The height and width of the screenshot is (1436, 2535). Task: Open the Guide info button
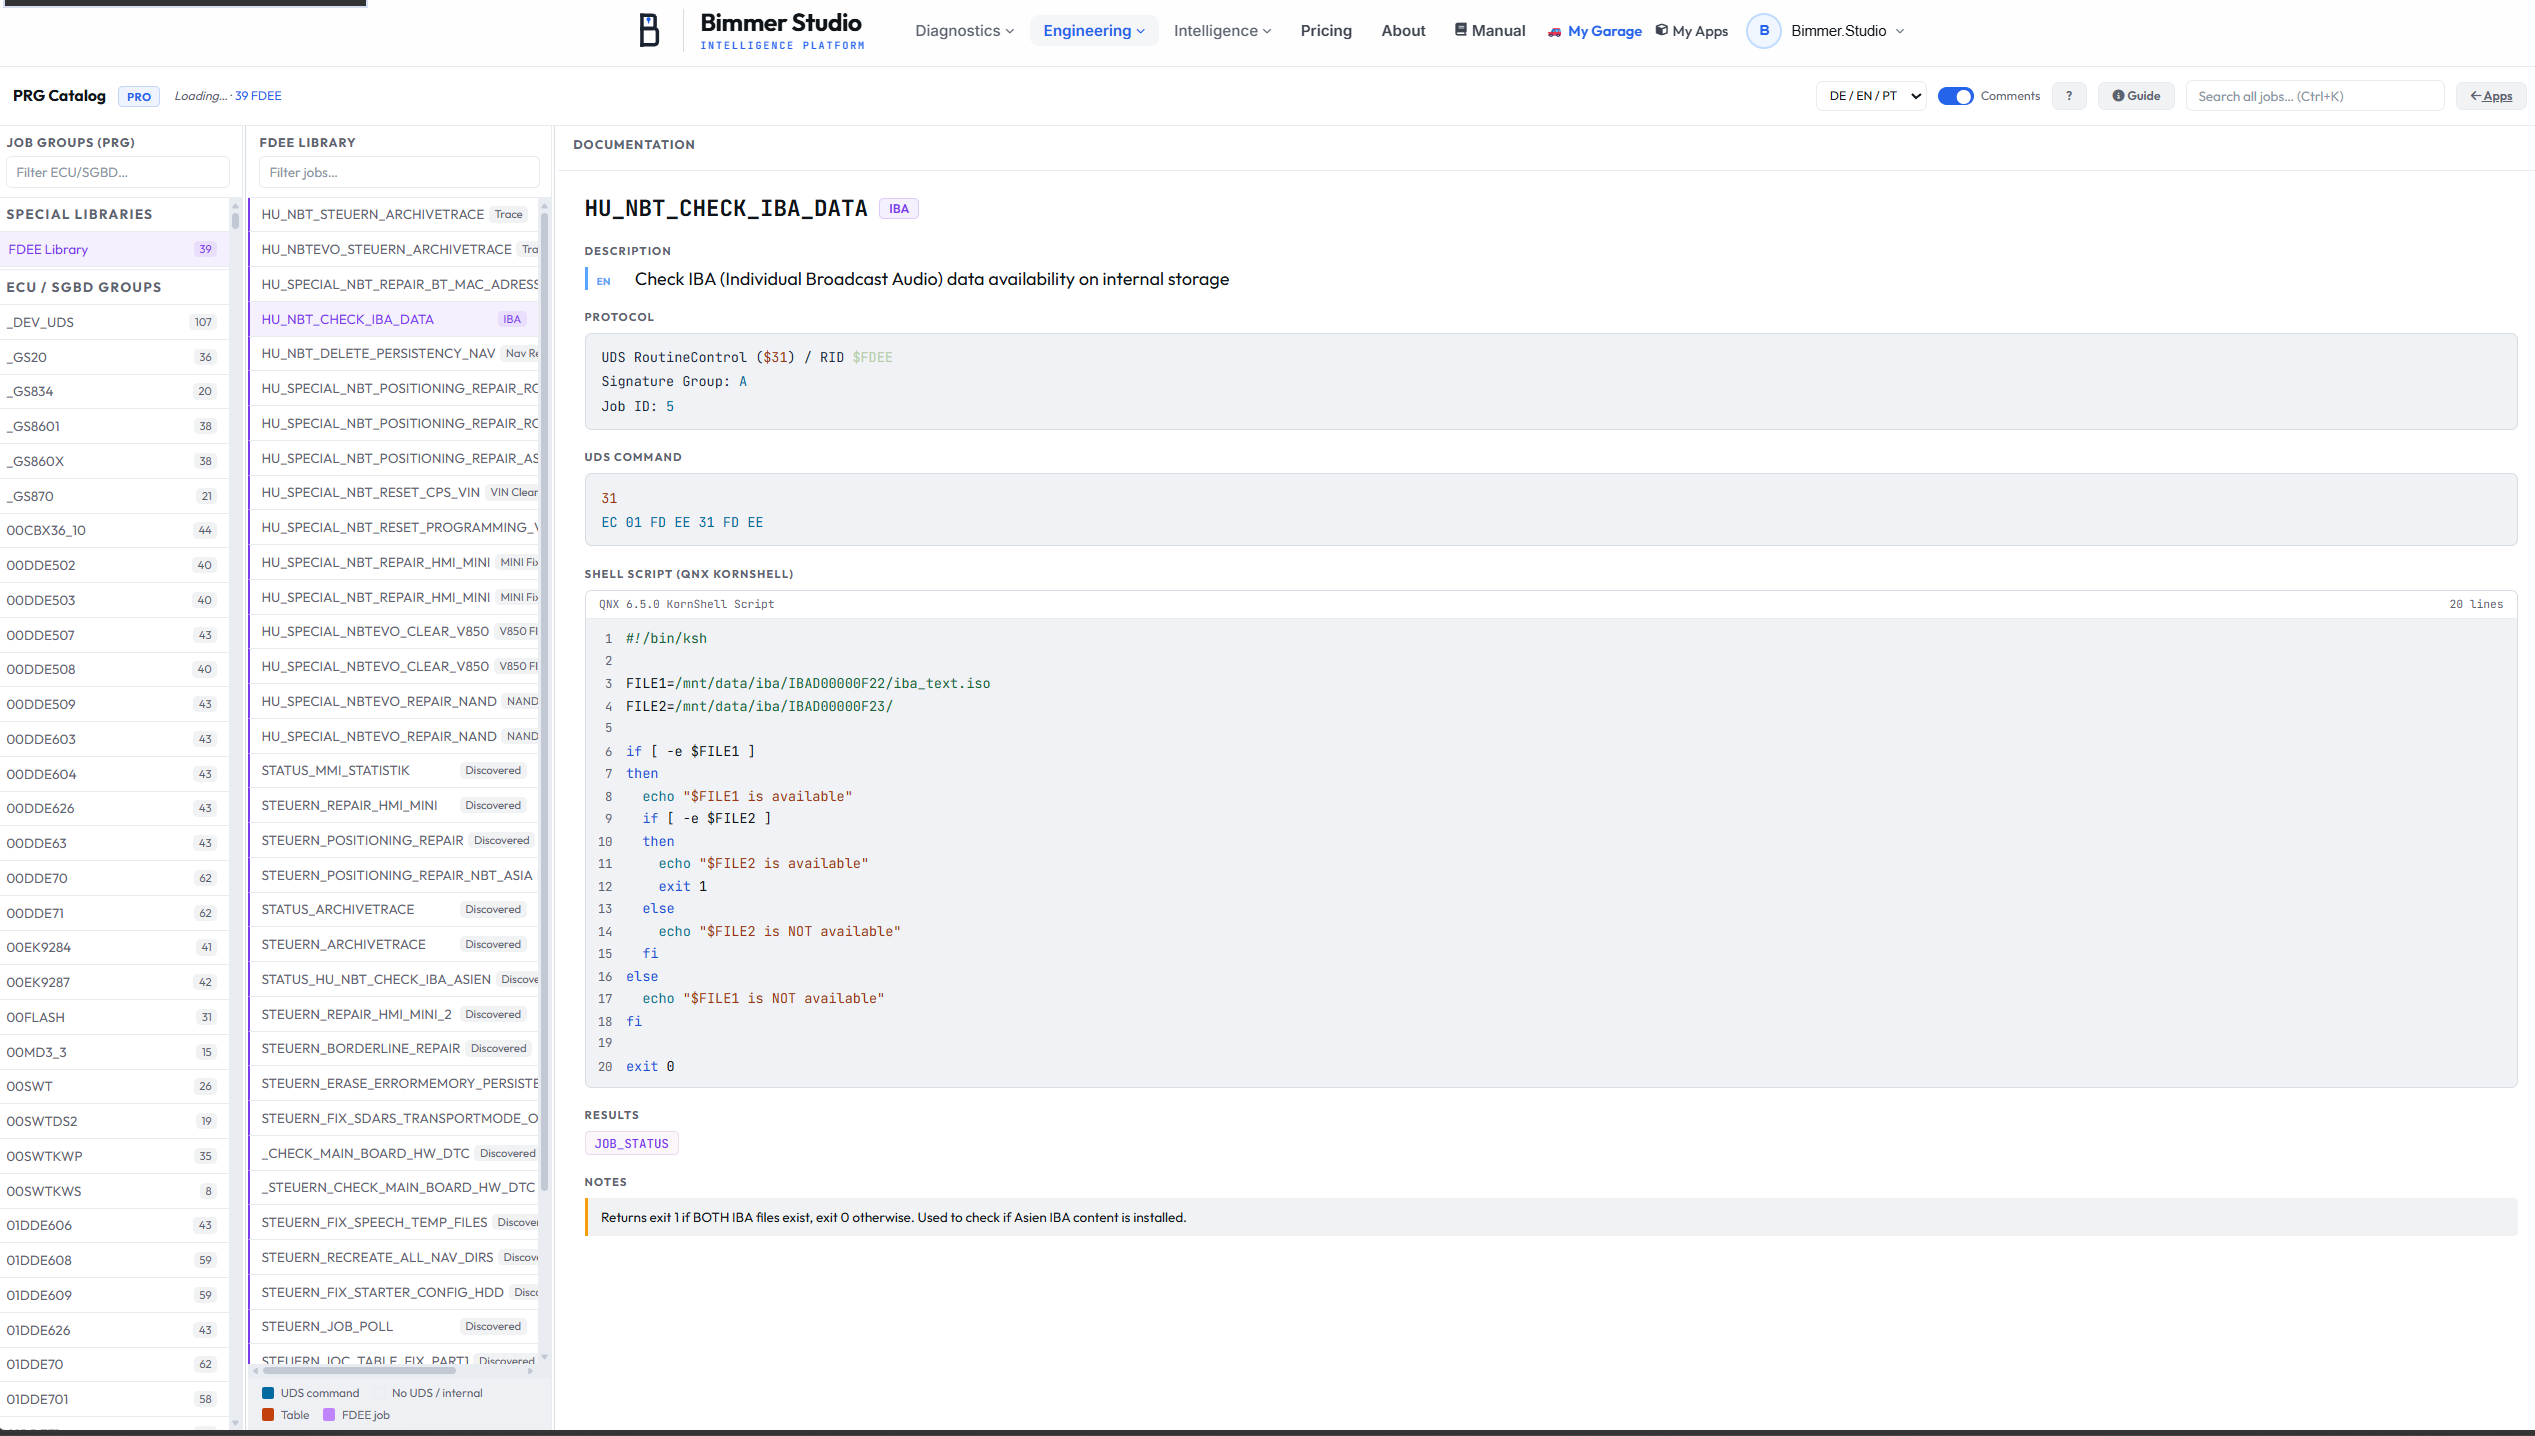click(x=2136, y=96)
